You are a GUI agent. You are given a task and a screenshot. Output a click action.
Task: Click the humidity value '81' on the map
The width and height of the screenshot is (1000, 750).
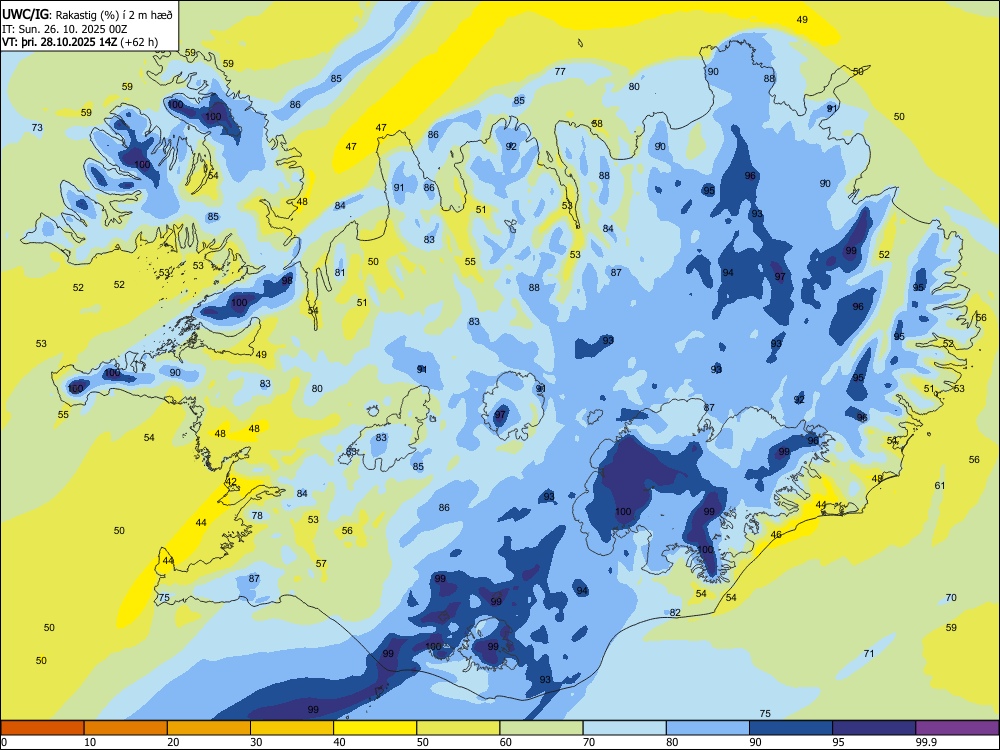(x=340, y=272)
